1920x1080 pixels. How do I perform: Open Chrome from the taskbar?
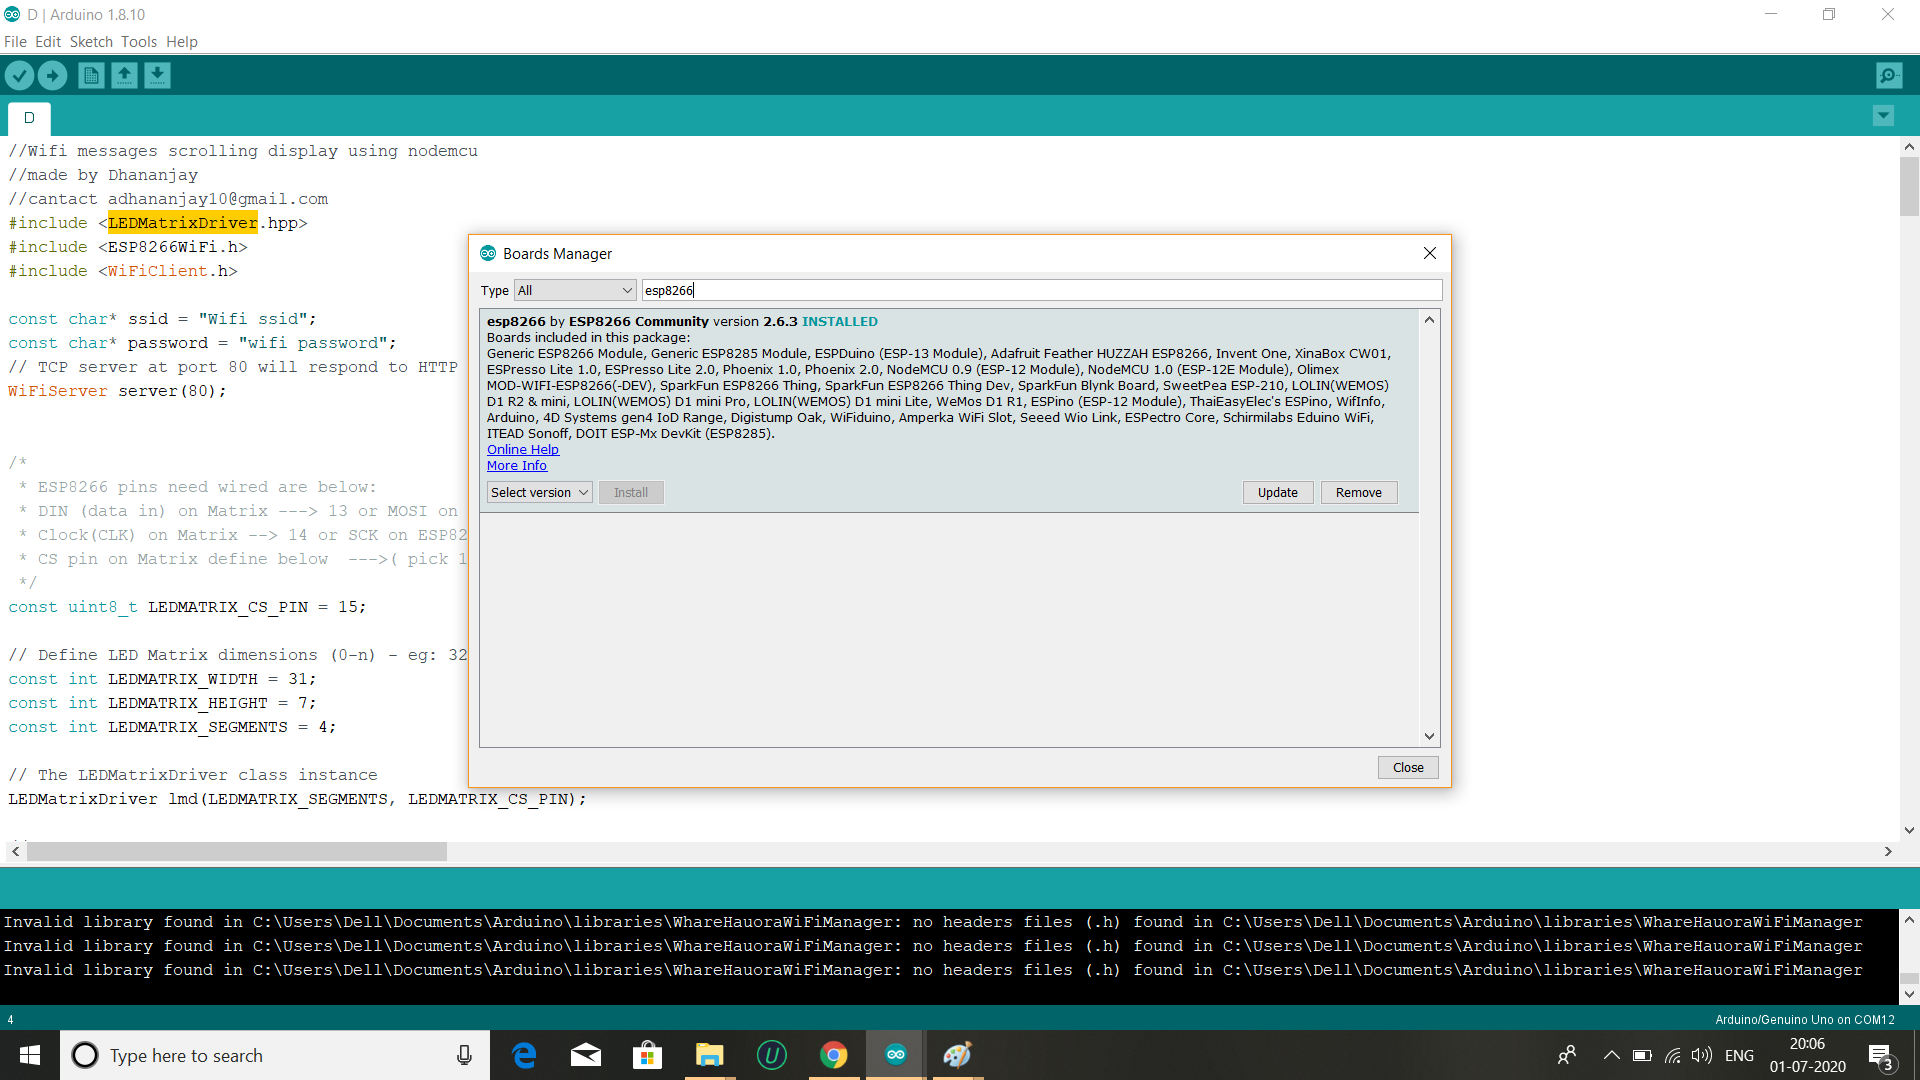[x=833, y=1055]
